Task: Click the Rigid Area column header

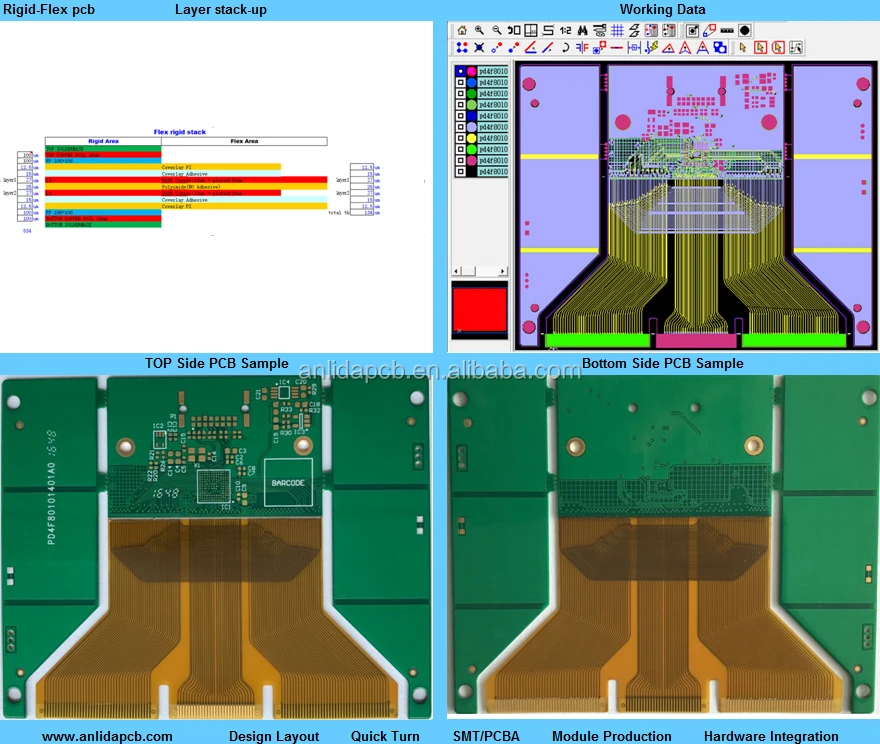Action: click(103, 141)
